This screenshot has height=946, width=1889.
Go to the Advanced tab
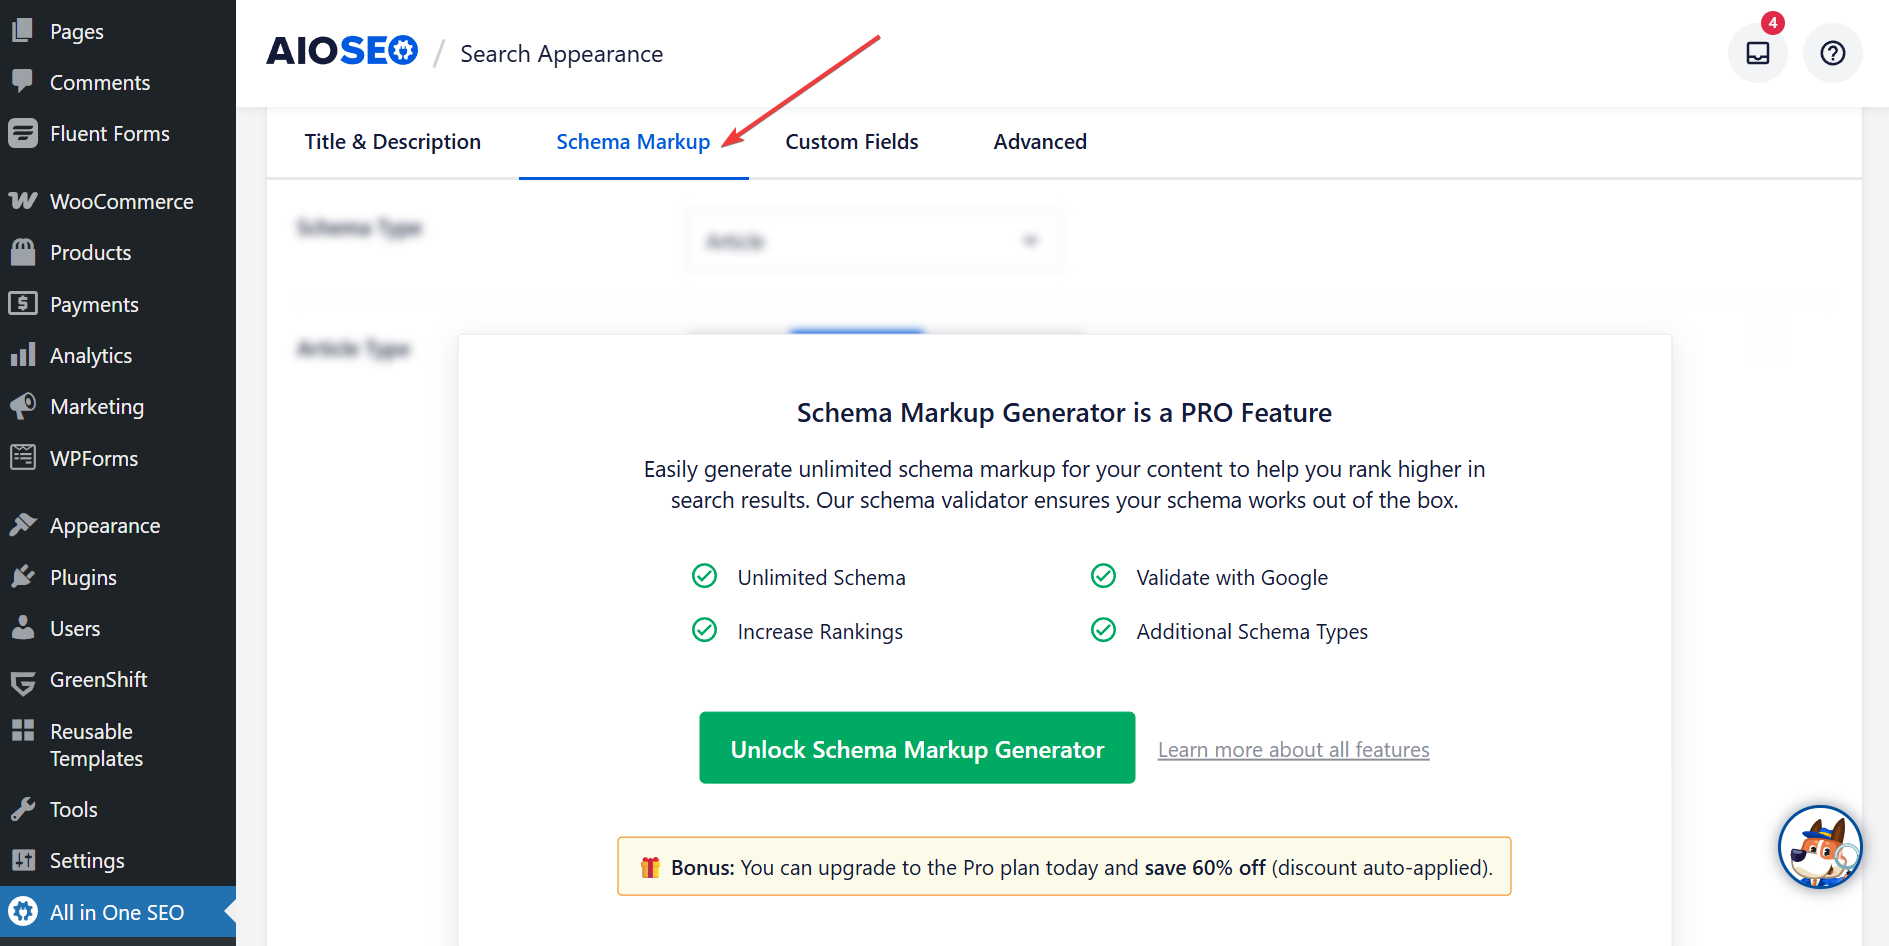[1040, 142]
